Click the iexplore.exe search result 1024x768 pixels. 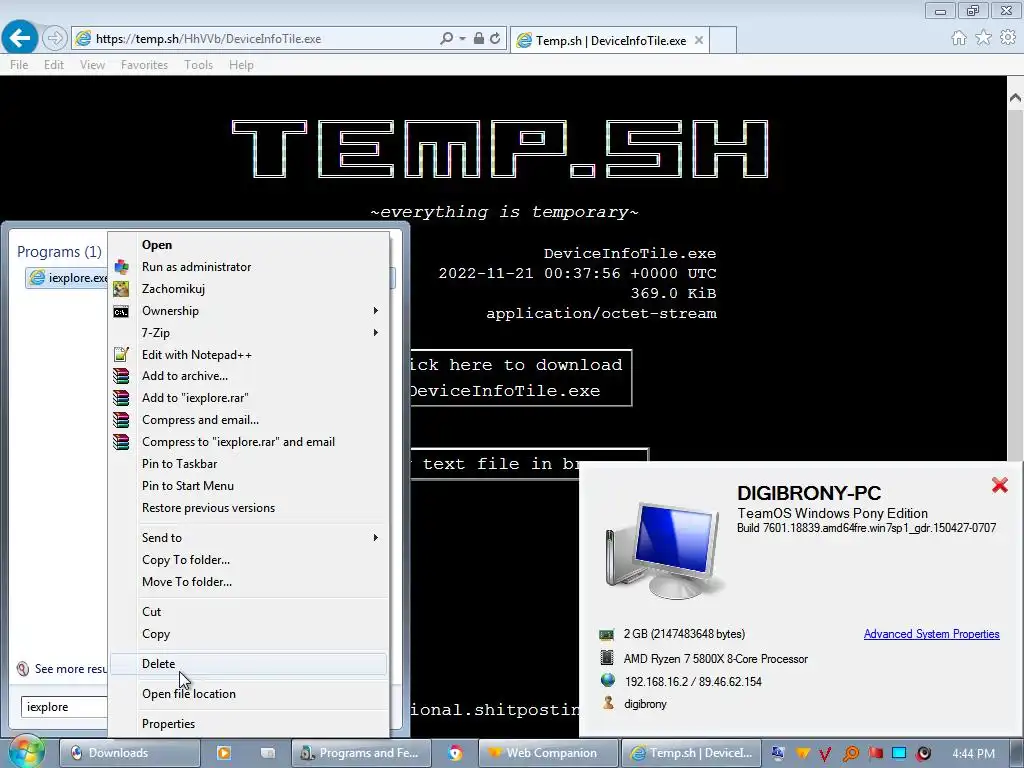[67, 278]
